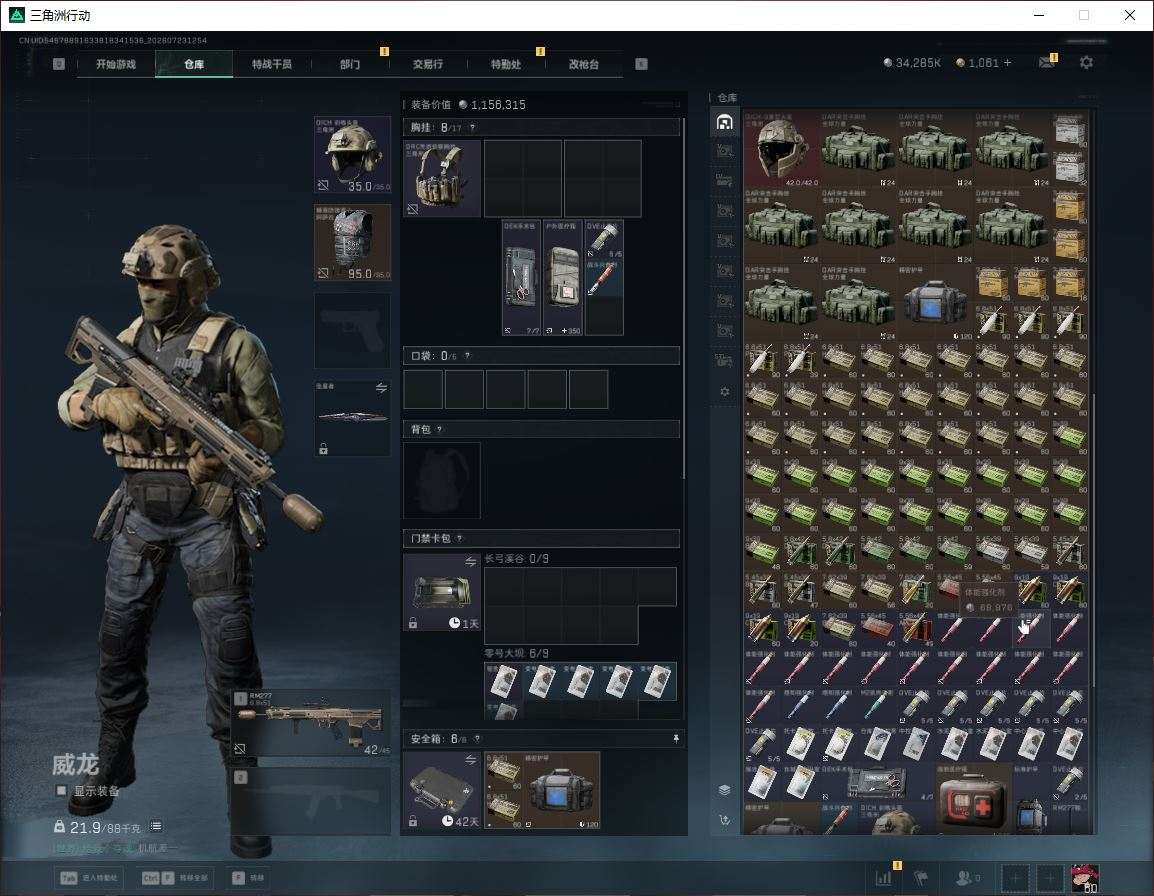Go to the 交易行 tab

[428, 64]
